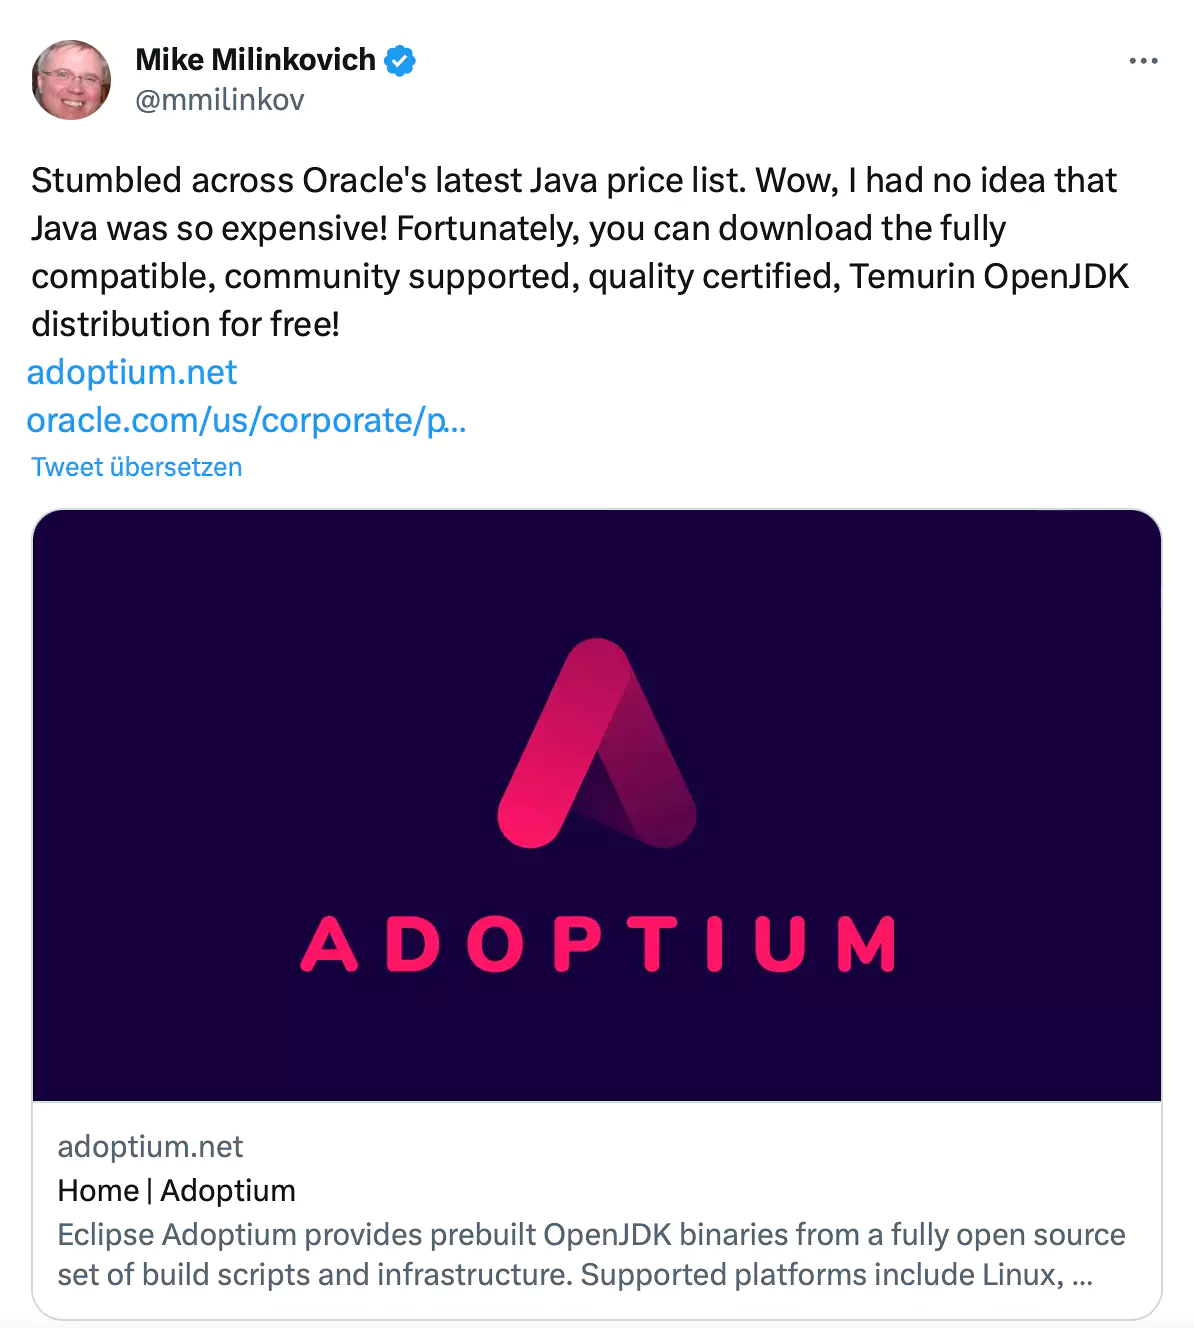Open the @mmilinkov handle
The width and height of the screenshot is (1194, 1328).
click(x=219, y=100)
